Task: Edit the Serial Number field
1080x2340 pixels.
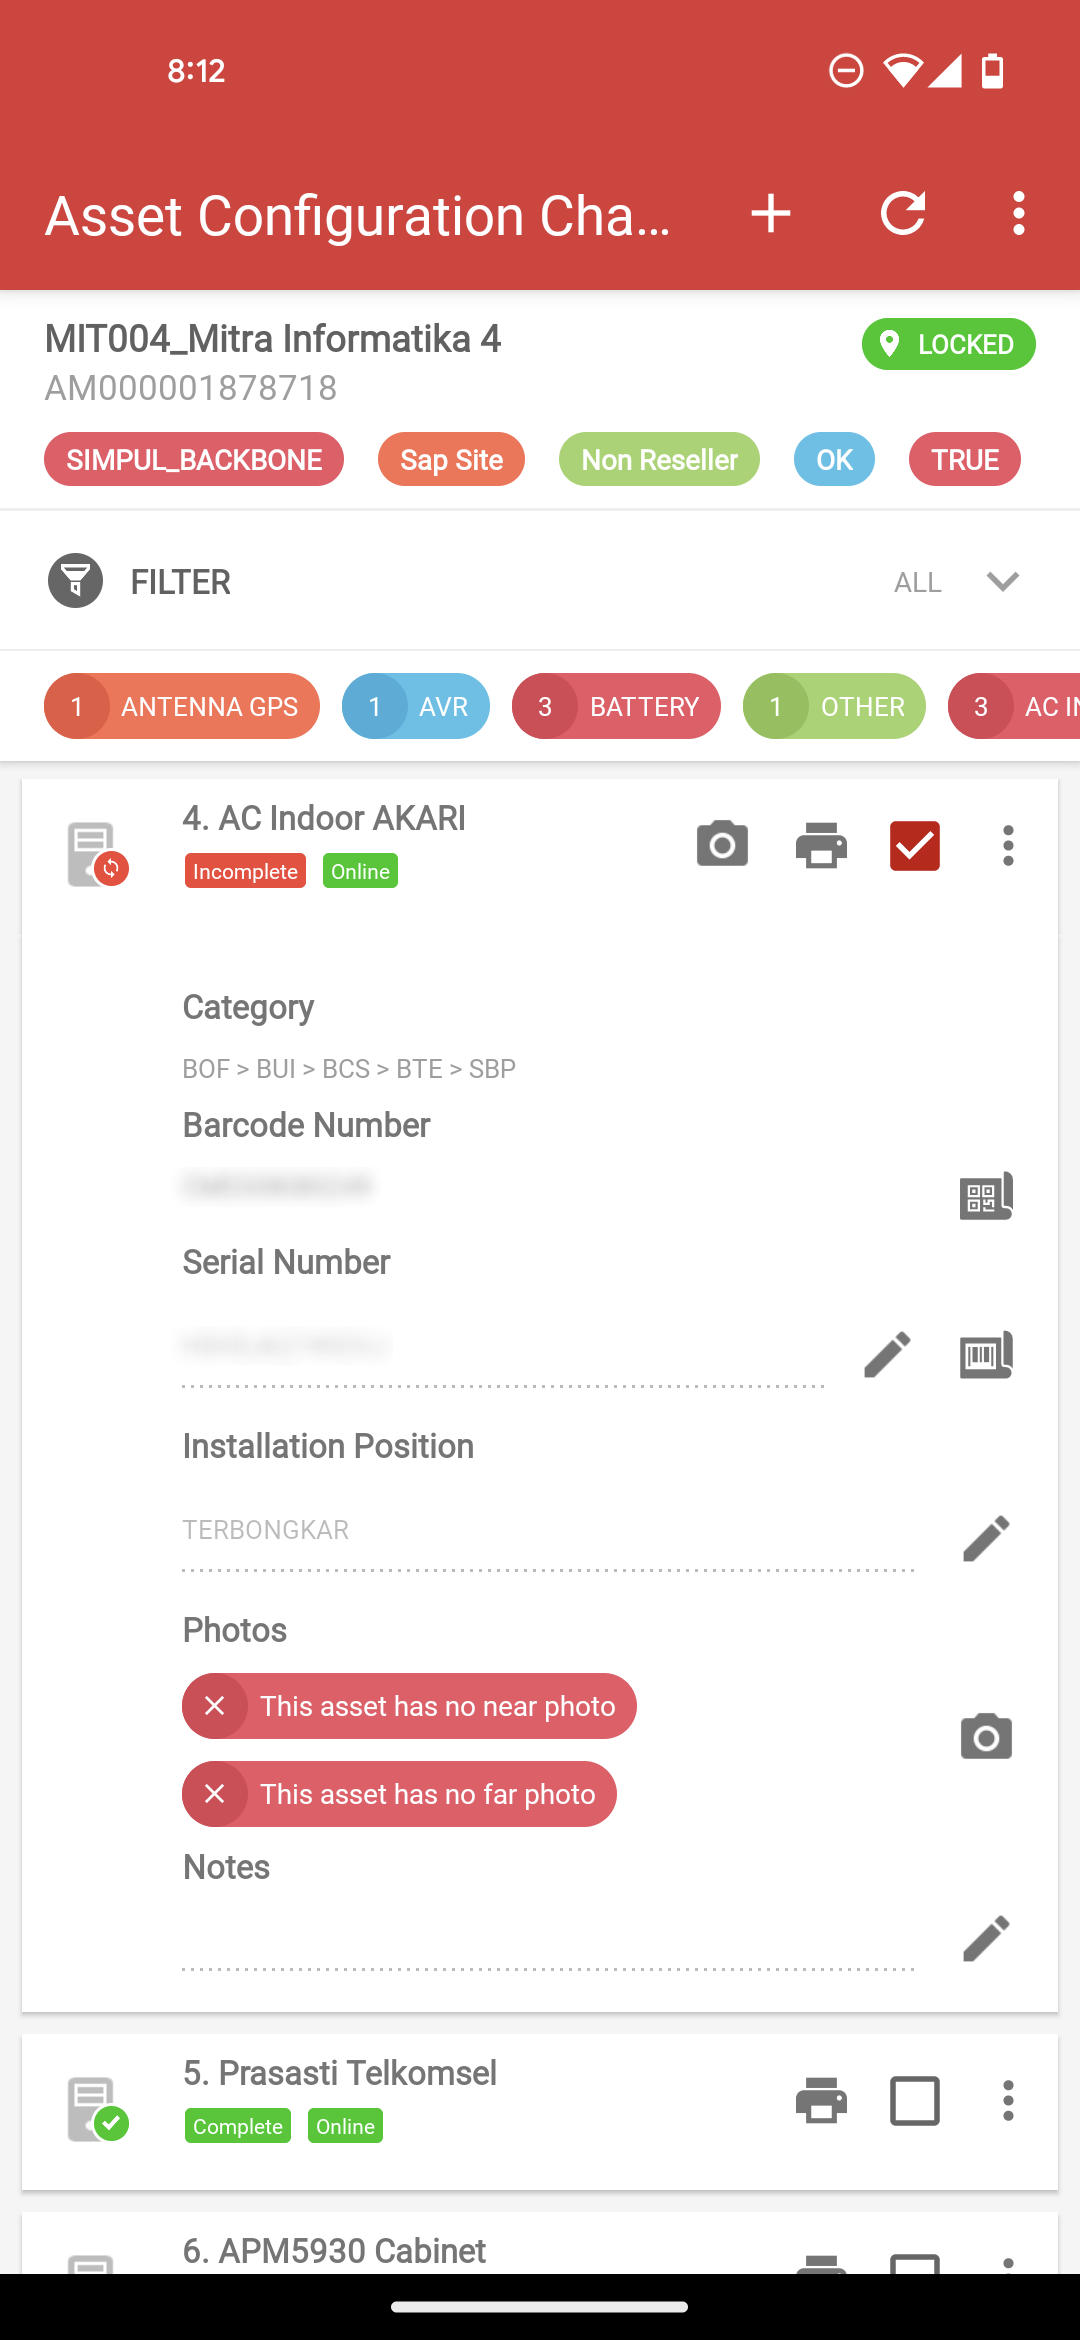Action: [x=887, y=1355]
